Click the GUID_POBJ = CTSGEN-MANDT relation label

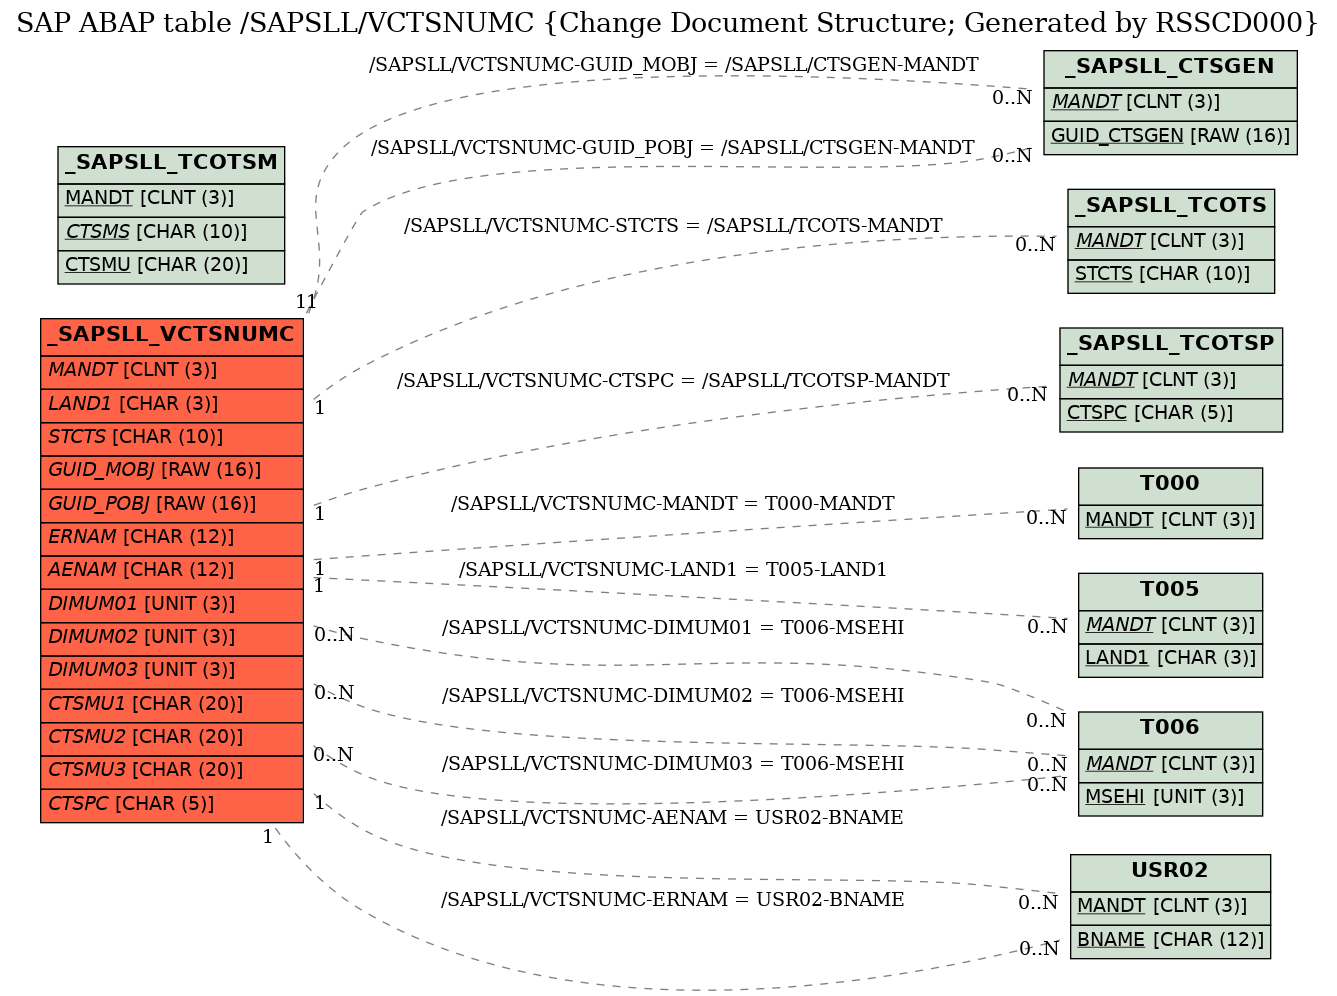(673, 148)
